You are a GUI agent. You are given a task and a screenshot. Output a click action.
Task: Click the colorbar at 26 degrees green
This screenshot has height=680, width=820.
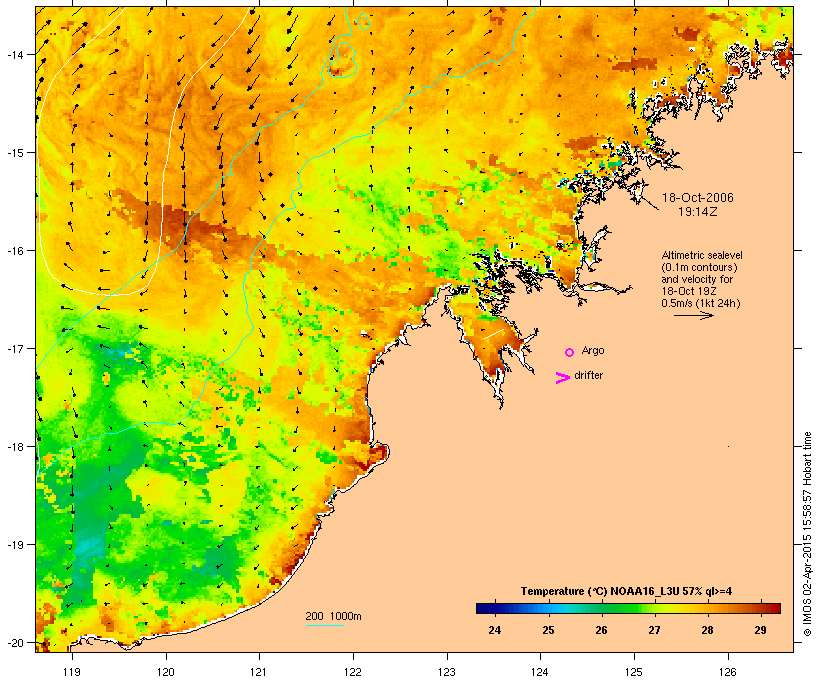pyautogui.click(x=601, y=608)
